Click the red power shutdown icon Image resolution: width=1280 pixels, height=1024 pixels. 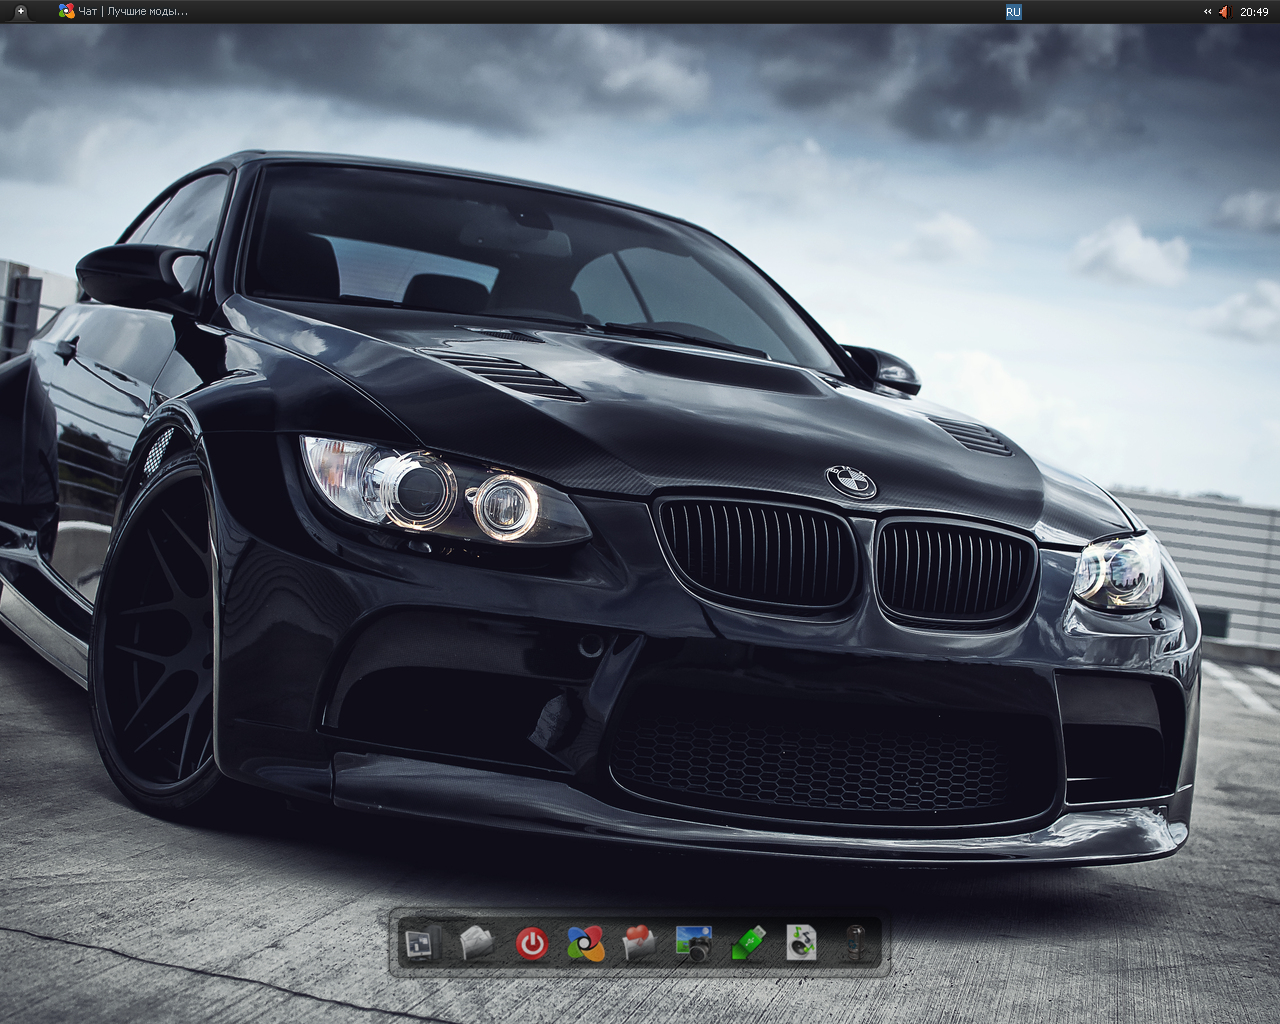coord(531,943)
